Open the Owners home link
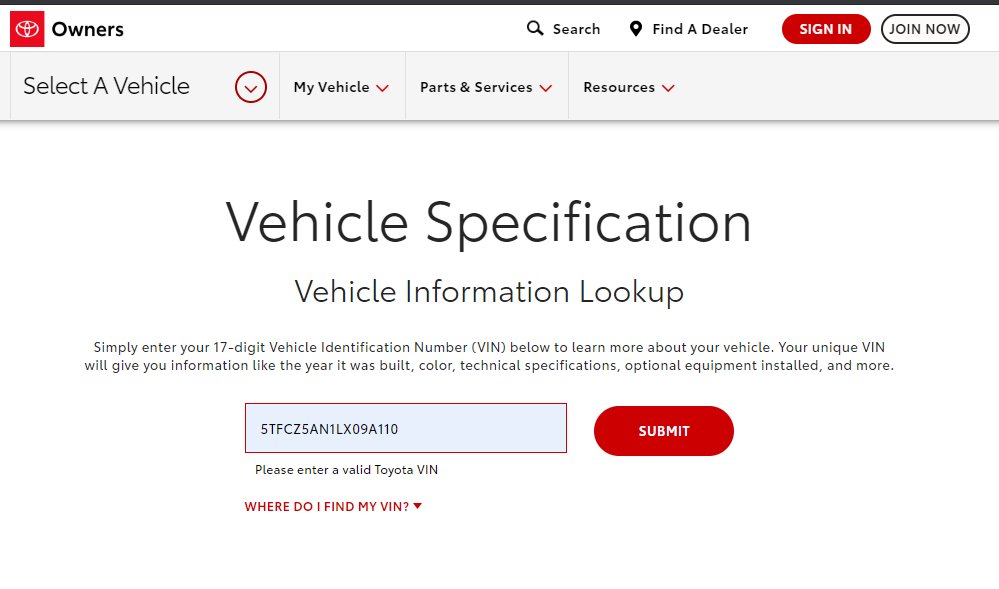 click(87, 29)
